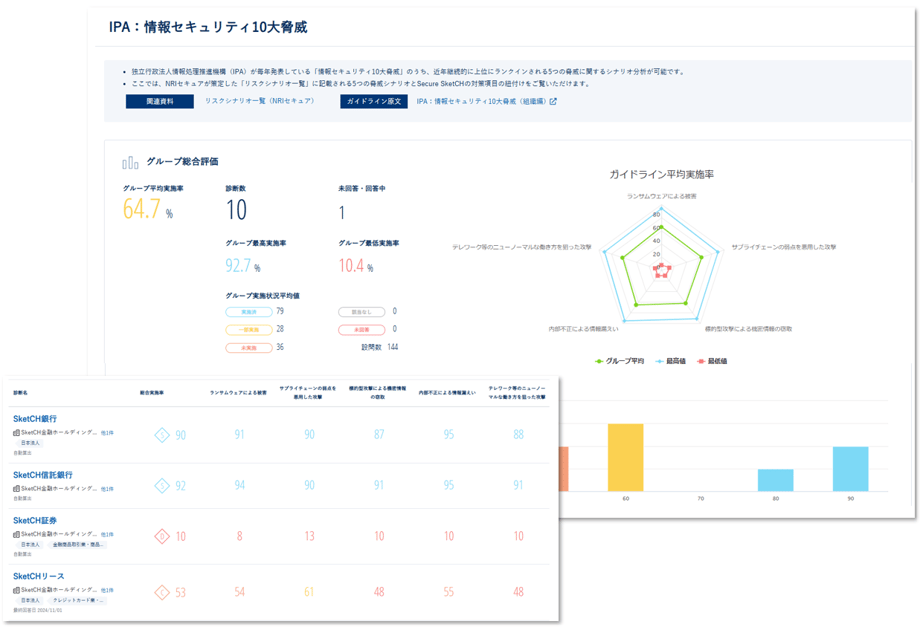Viewport: 920px width, 627px height.
Task: Toggle the グループ平均 series in radar legend
Action: pos(619,361)
